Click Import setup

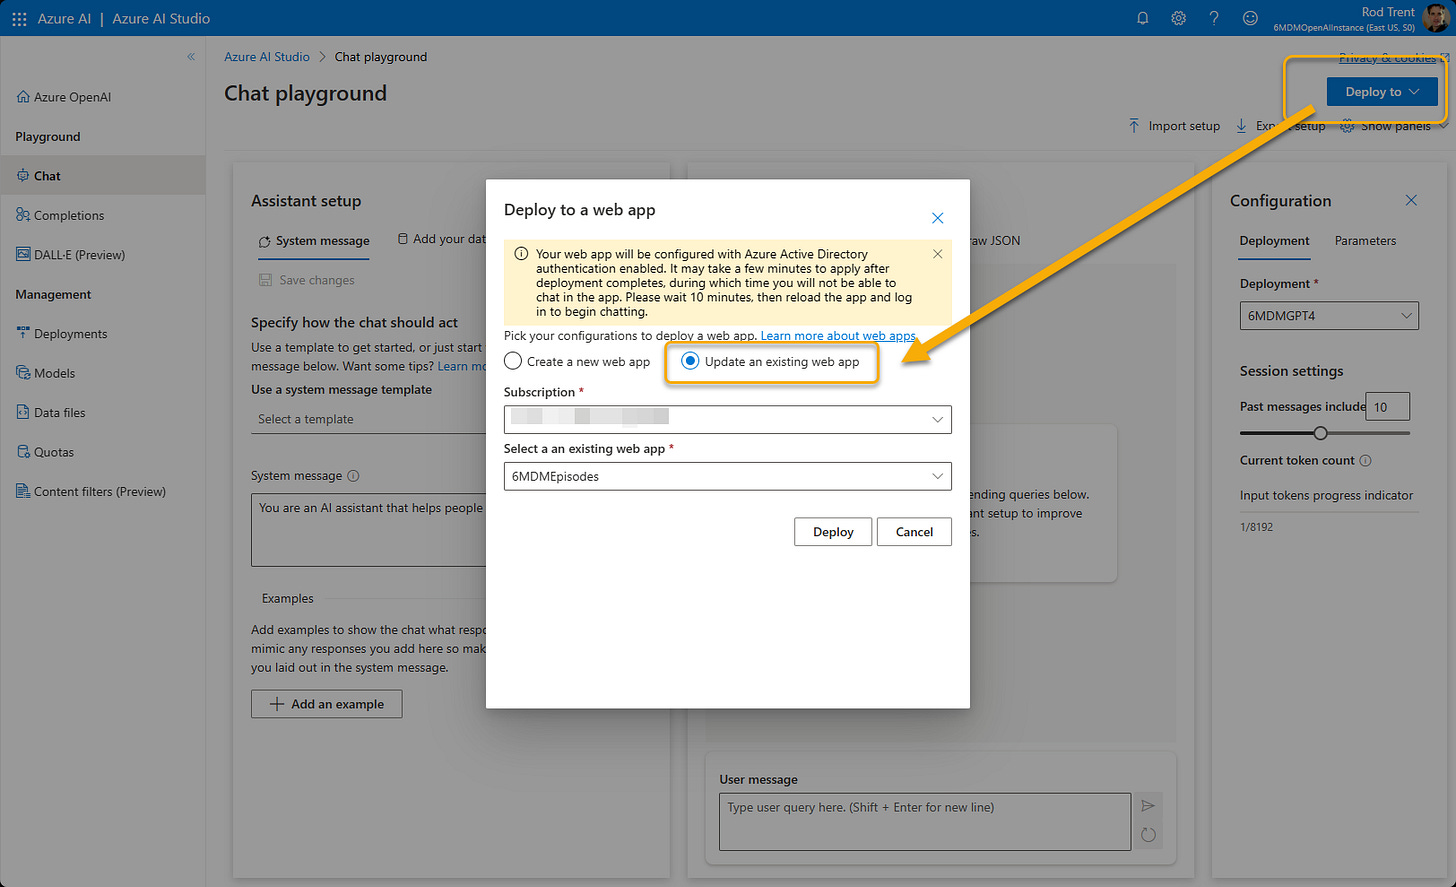1174,126
